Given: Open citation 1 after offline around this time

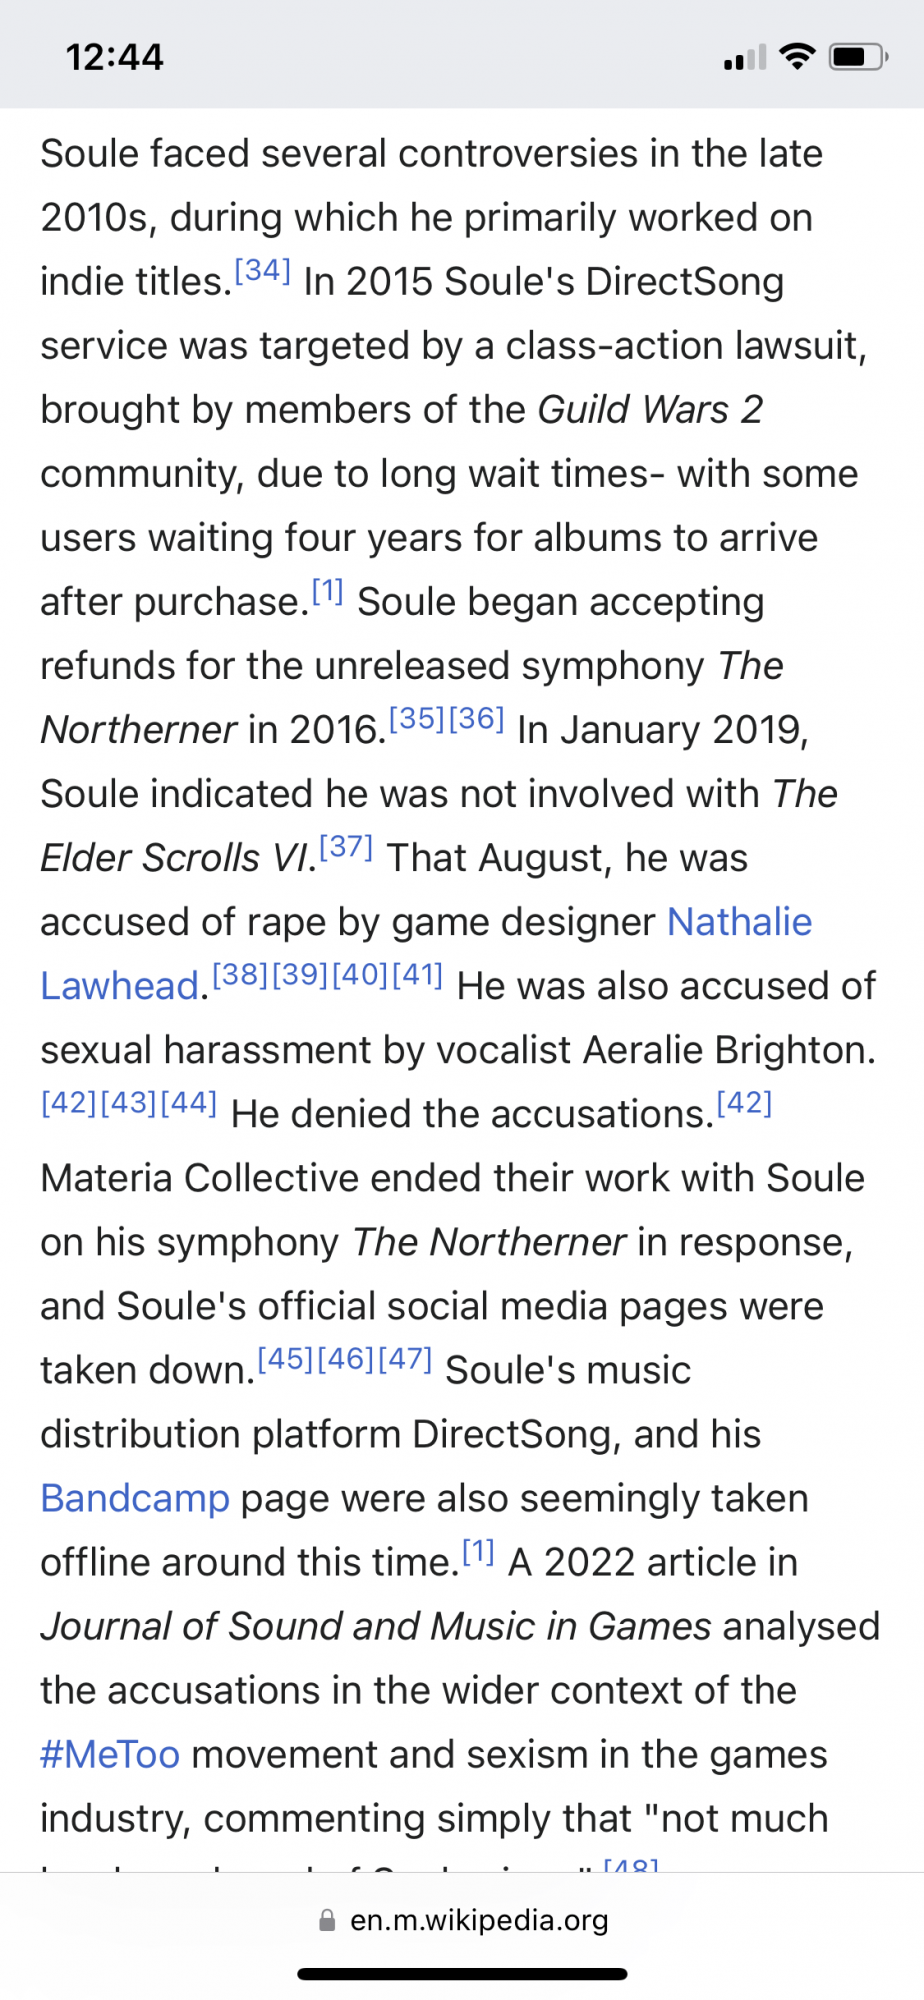Looking at the screenshot, I should coord(478,1551).
